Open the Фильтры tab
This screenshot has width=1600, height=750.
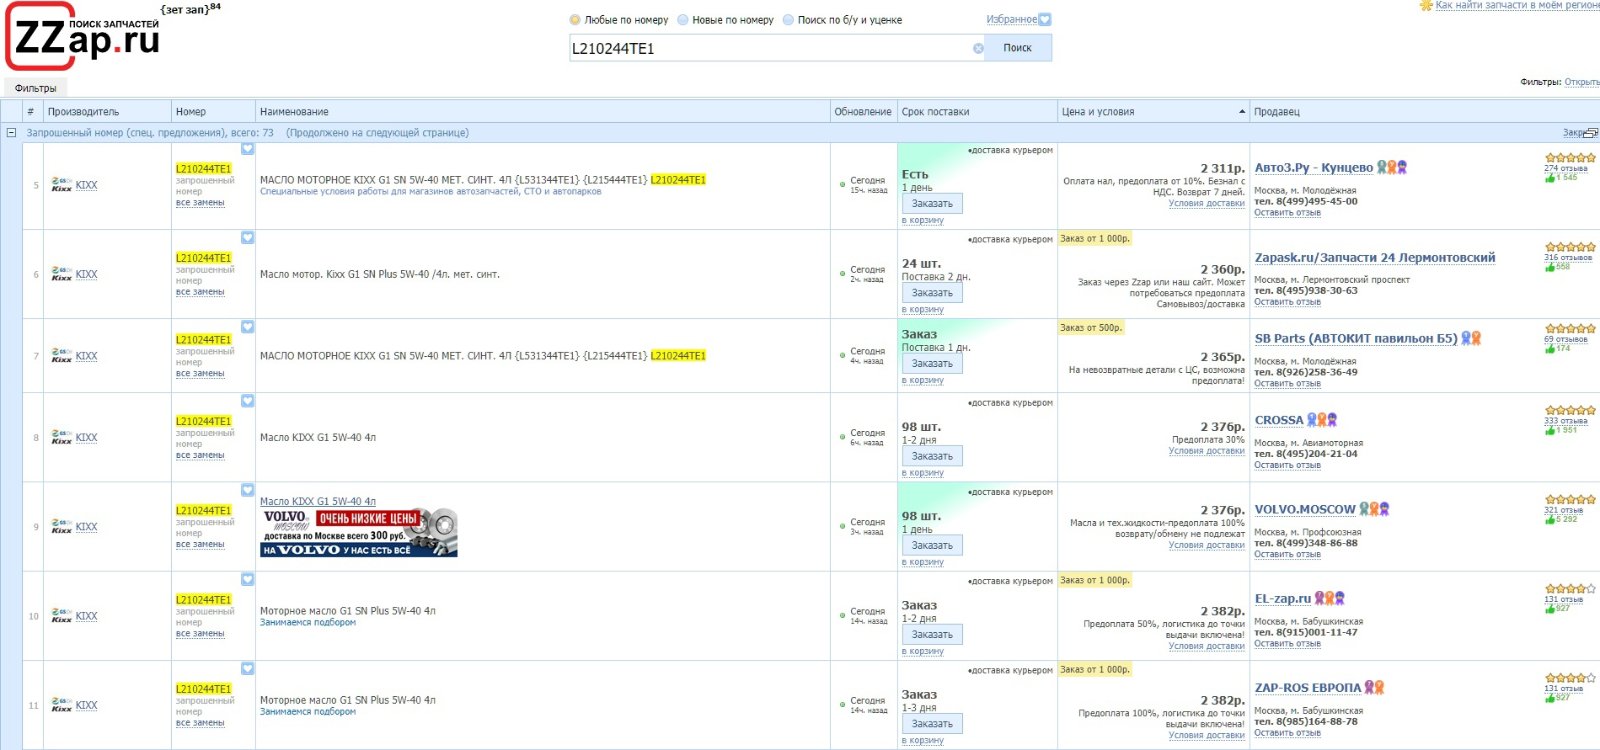pos(36,88)
